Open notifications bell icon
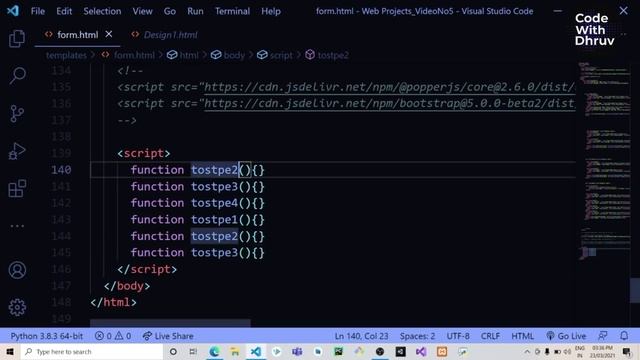 coord(624,336)
